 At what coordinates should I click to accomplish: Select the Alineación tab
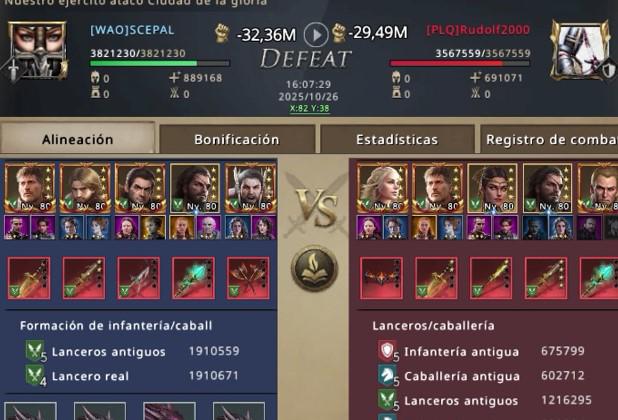(78, 139)
